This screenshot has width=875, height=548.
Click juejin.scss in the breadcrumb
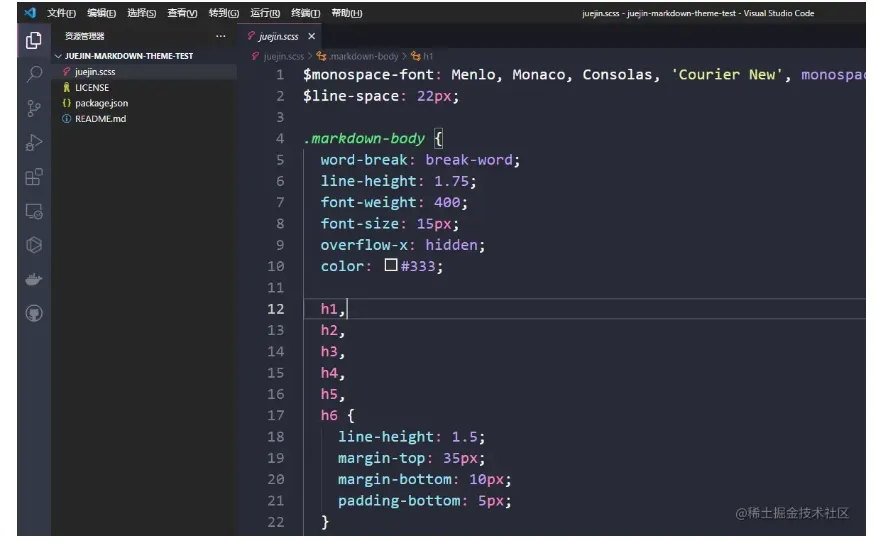[x=283, y=56]
